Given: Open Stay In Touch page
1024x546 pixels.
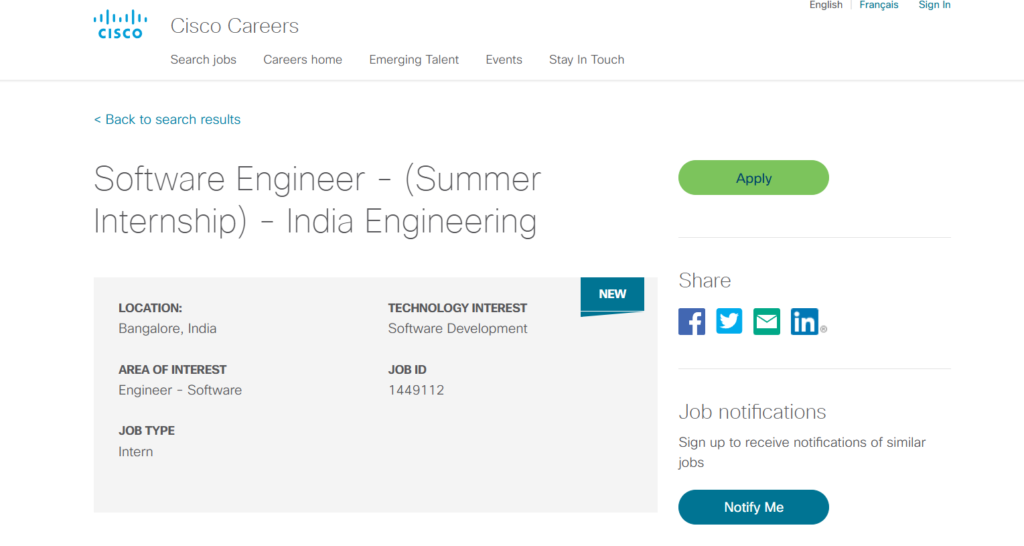Looking at the screenshot, I should pos(586,59).
